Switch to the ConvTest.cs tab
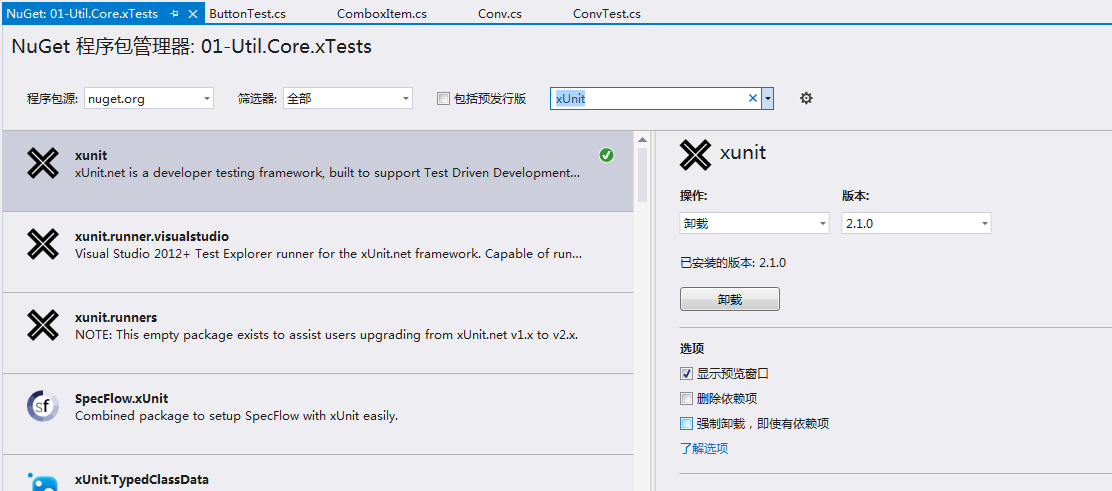This screenshot has height=491, width=1112. (606, 13)
